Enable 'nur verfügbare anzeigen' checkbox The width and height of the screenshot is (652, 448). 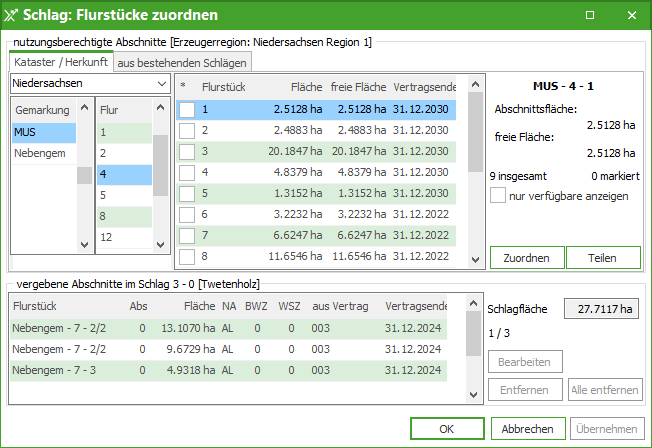point(498,196)
